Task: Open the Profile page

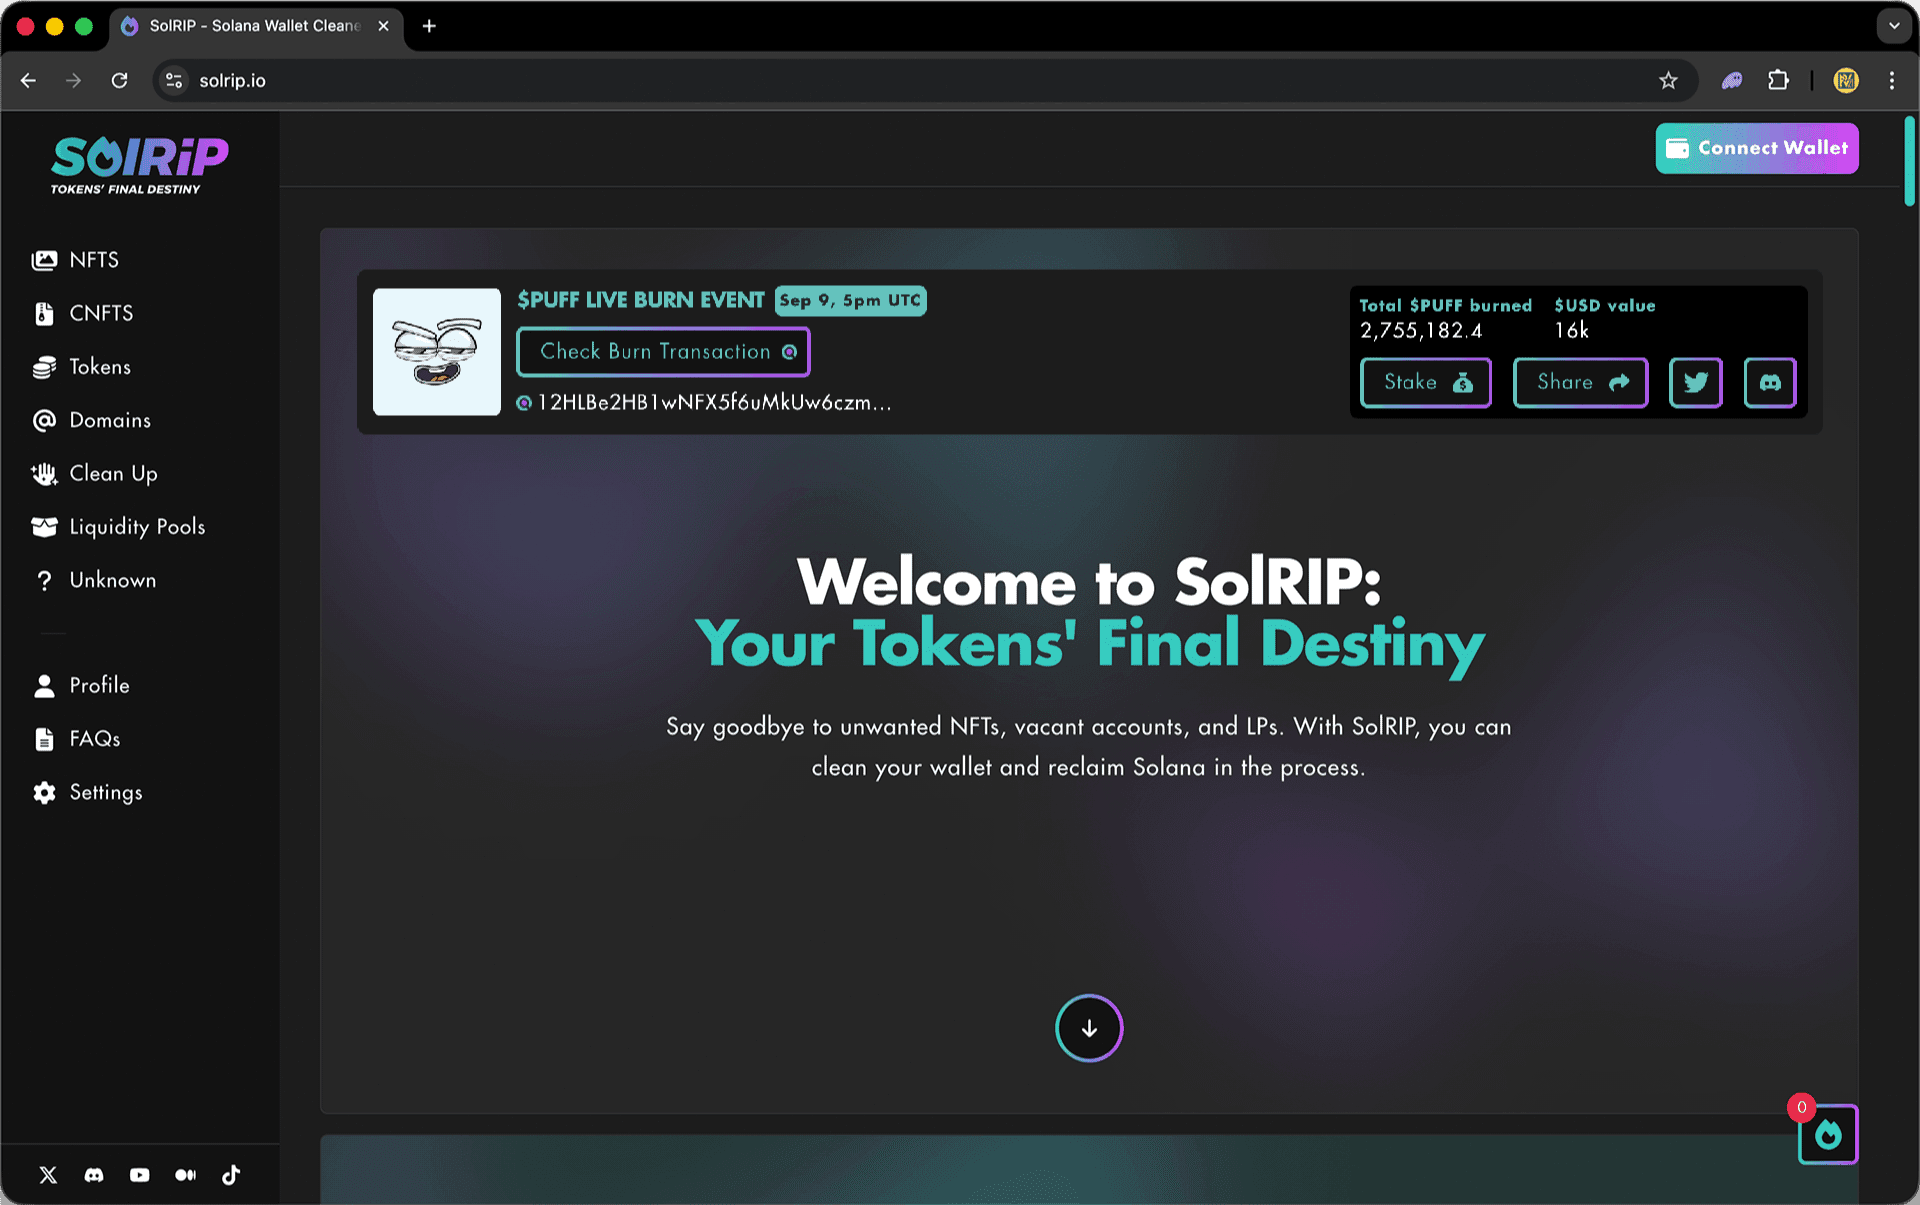Action: click(x=99, y=685)
